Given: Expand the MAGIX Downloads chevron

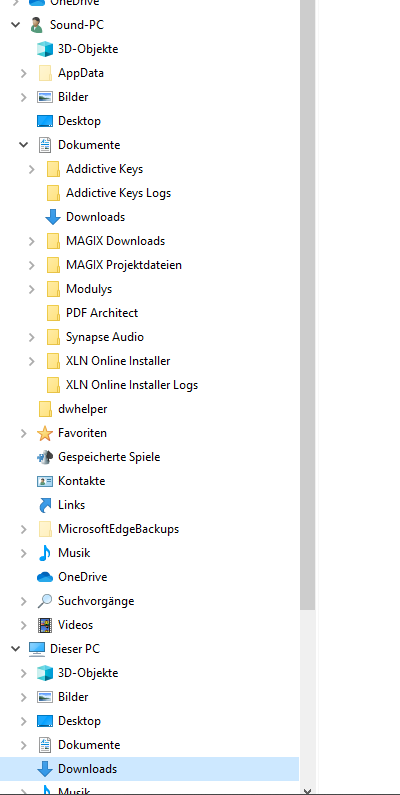Looking at the screenshot, I should [32, 241].
